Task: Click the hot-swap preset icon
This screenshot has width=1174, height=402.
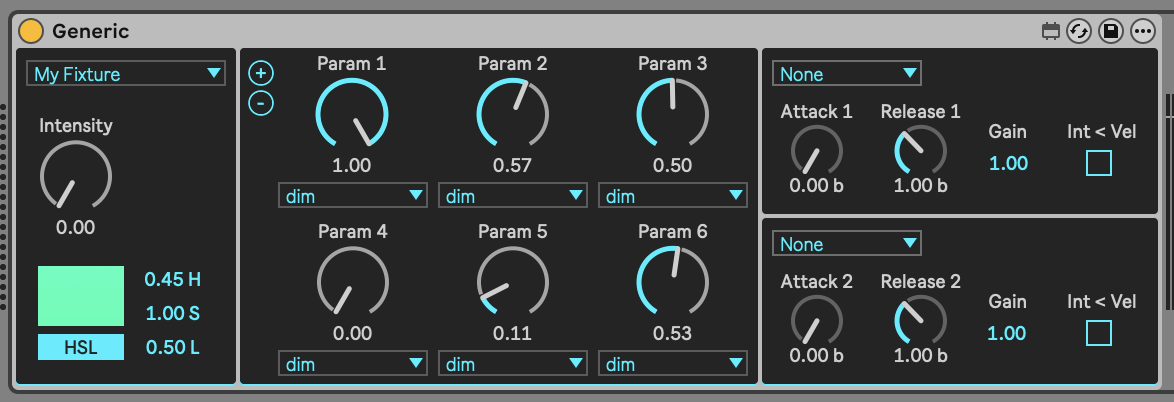Action: click(x=1079, y=31)
